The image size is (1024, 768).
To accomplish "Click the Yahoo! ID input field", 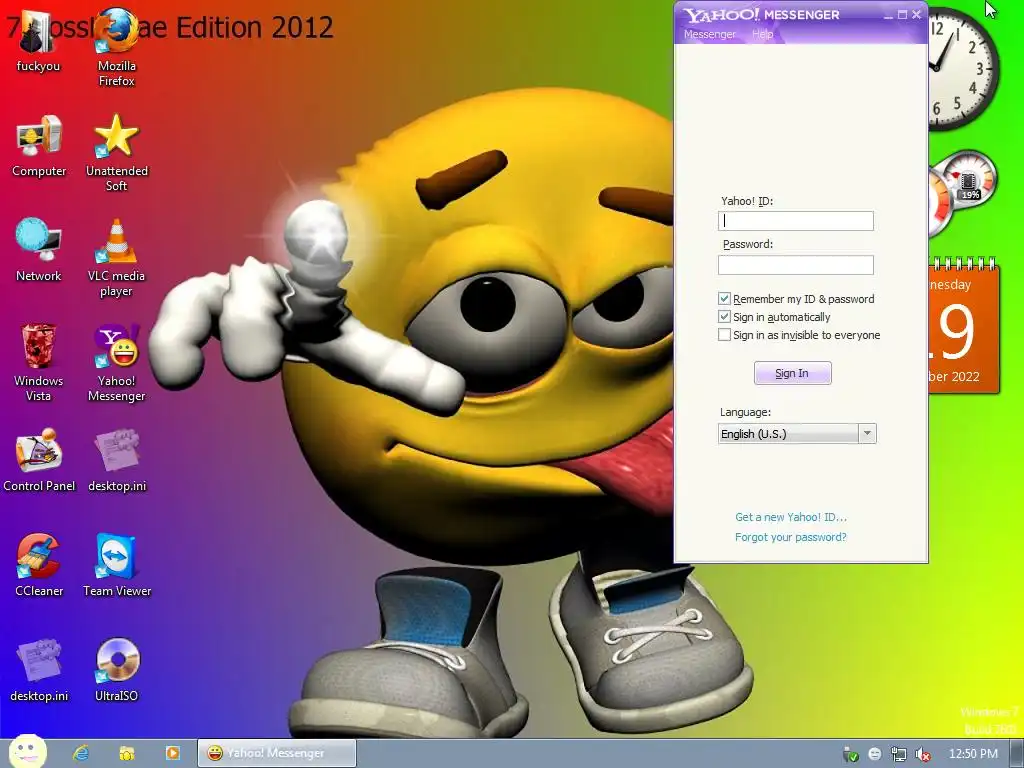I will pyautogui.click(x=795, y=221).
